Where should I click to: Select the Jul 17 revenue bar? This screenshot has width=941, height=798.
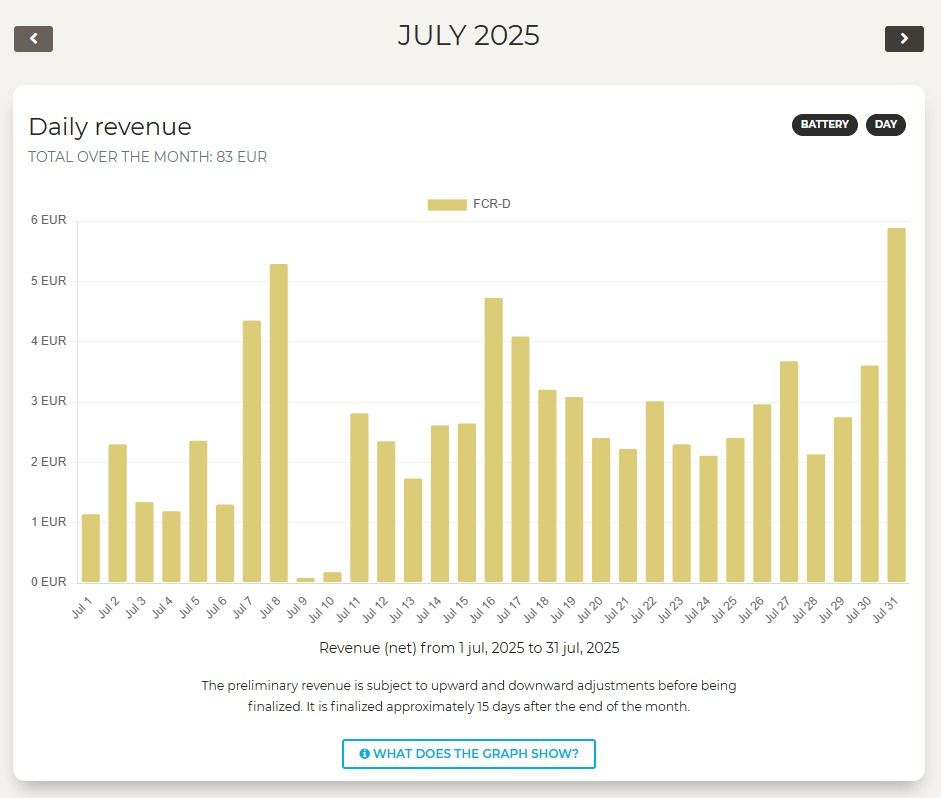point(521,459)
